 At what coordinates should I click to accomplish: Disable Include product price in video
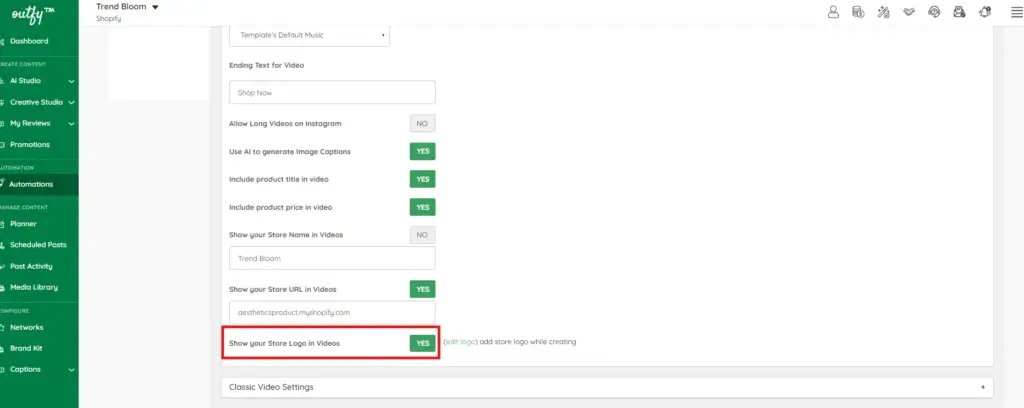click(423, 207)
